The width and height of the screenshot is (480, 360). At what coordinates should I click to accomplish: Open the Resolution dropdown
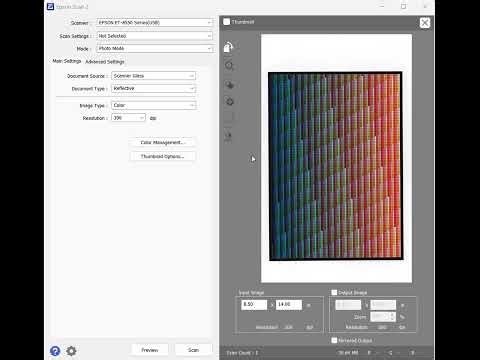[x=128, y=118]
